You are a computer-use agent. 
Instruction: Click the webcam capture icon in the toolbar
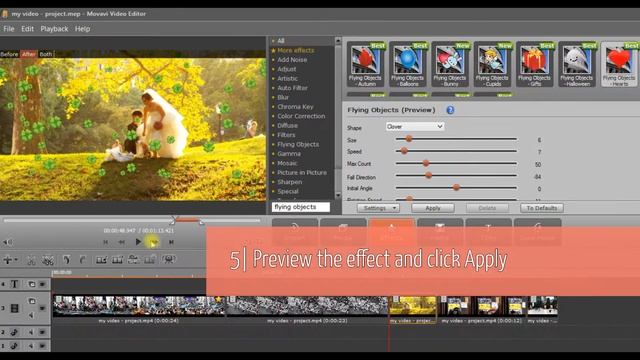tap(168, 260)
